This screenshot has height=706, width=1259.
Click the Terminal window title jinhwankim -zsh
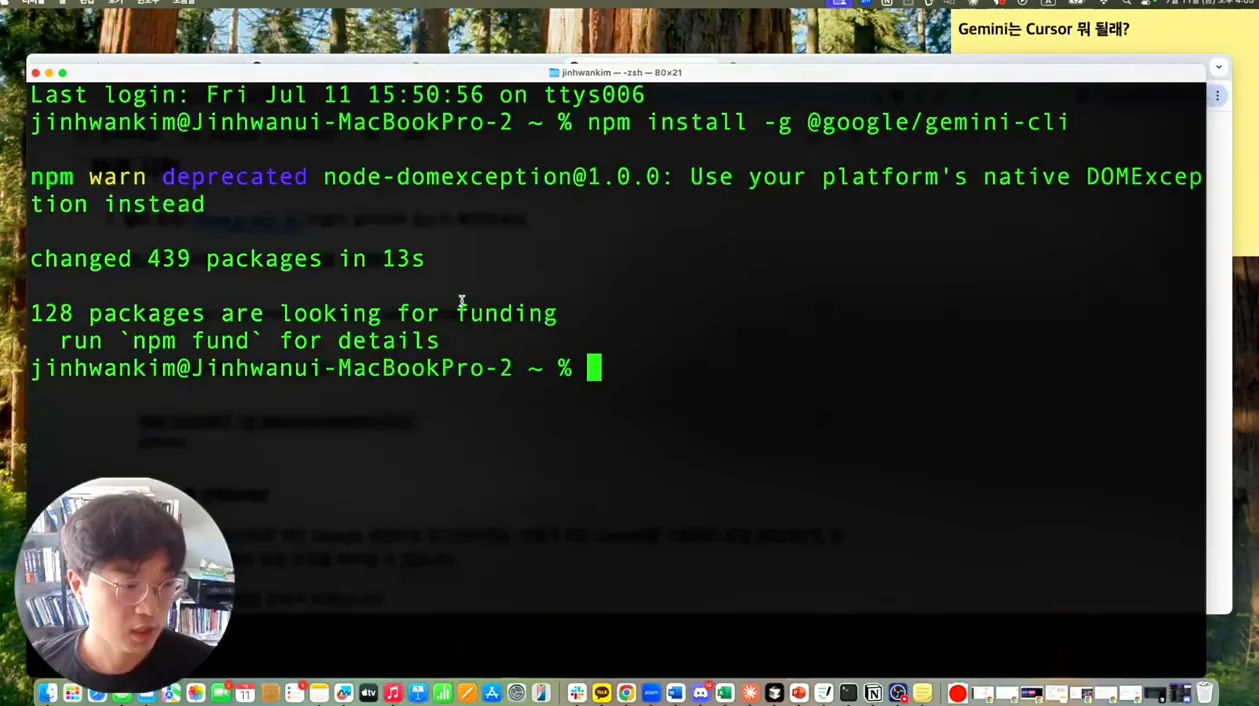click(621, 72)
